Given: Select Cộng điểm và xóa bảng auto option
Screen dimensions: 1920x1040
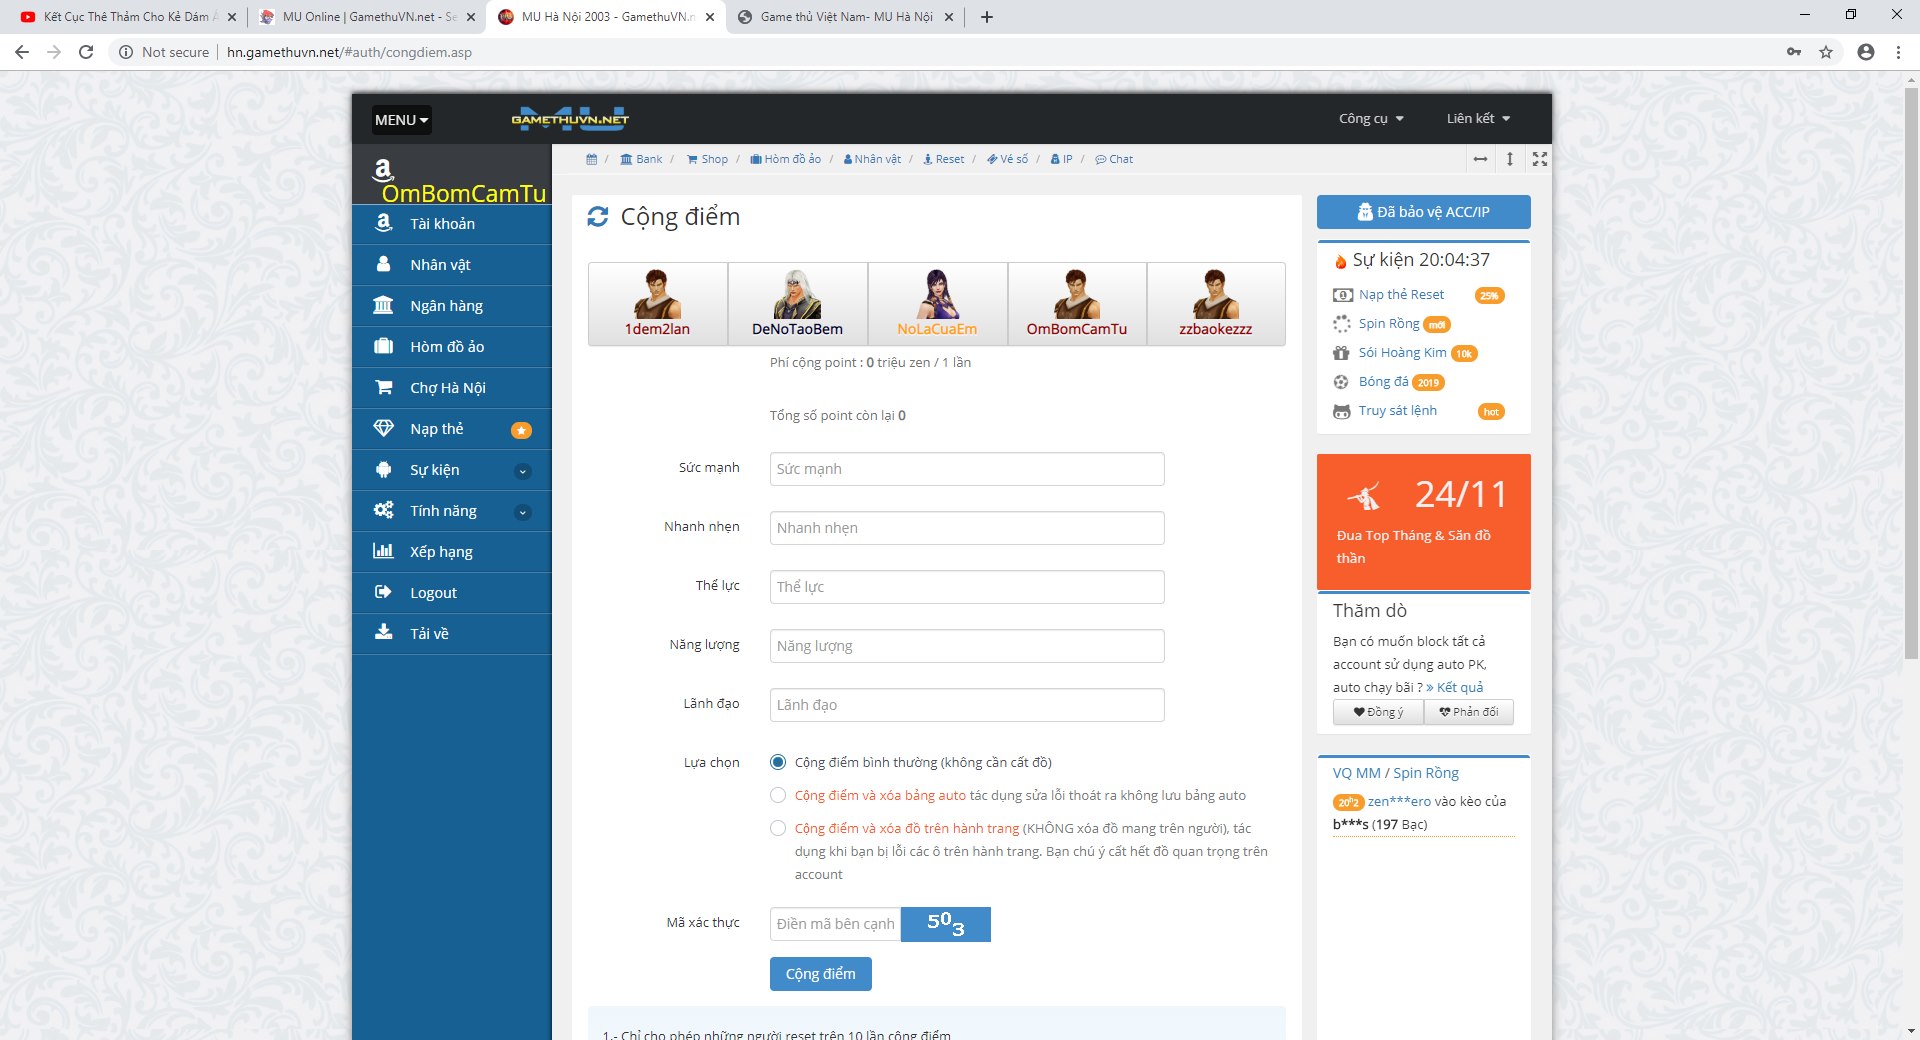Looking at the screenshot, I should coord(778,795).
